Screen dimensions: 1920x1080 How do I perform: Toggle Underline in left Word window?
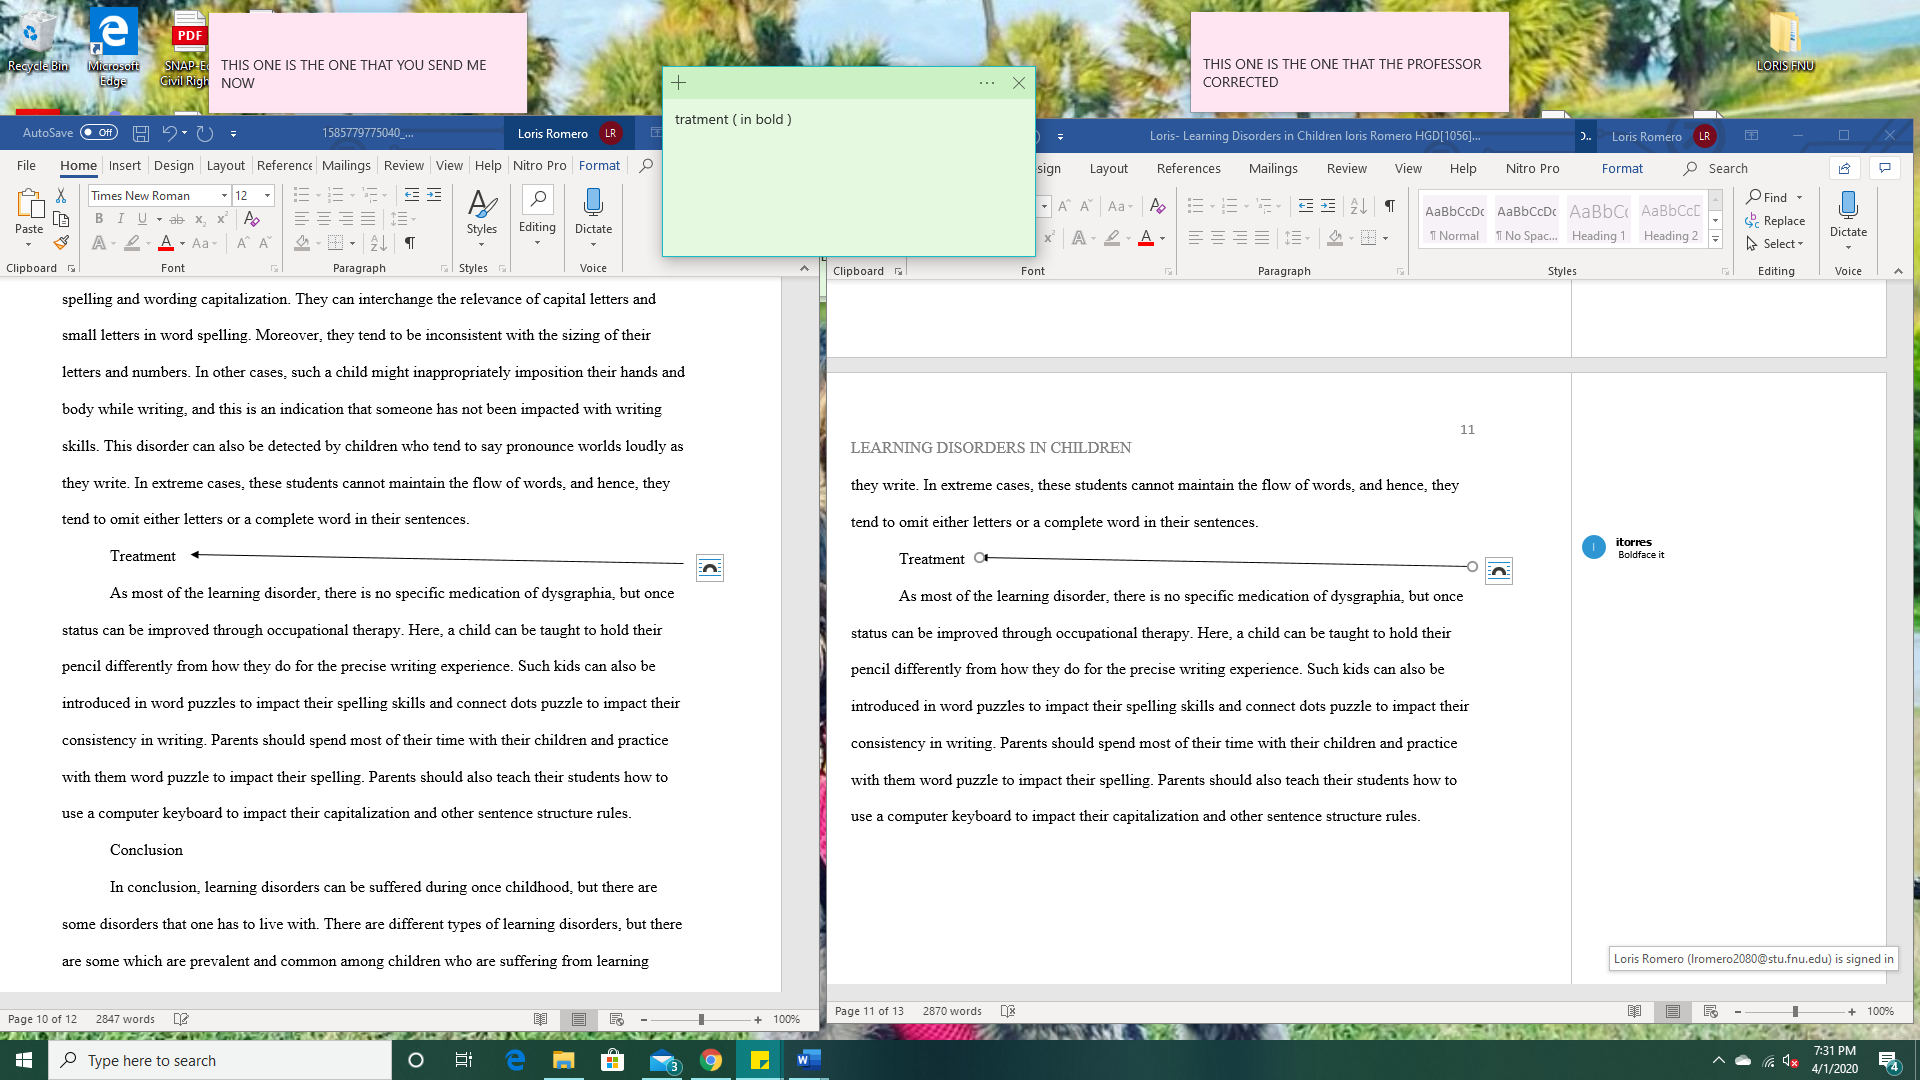(143, 219)
